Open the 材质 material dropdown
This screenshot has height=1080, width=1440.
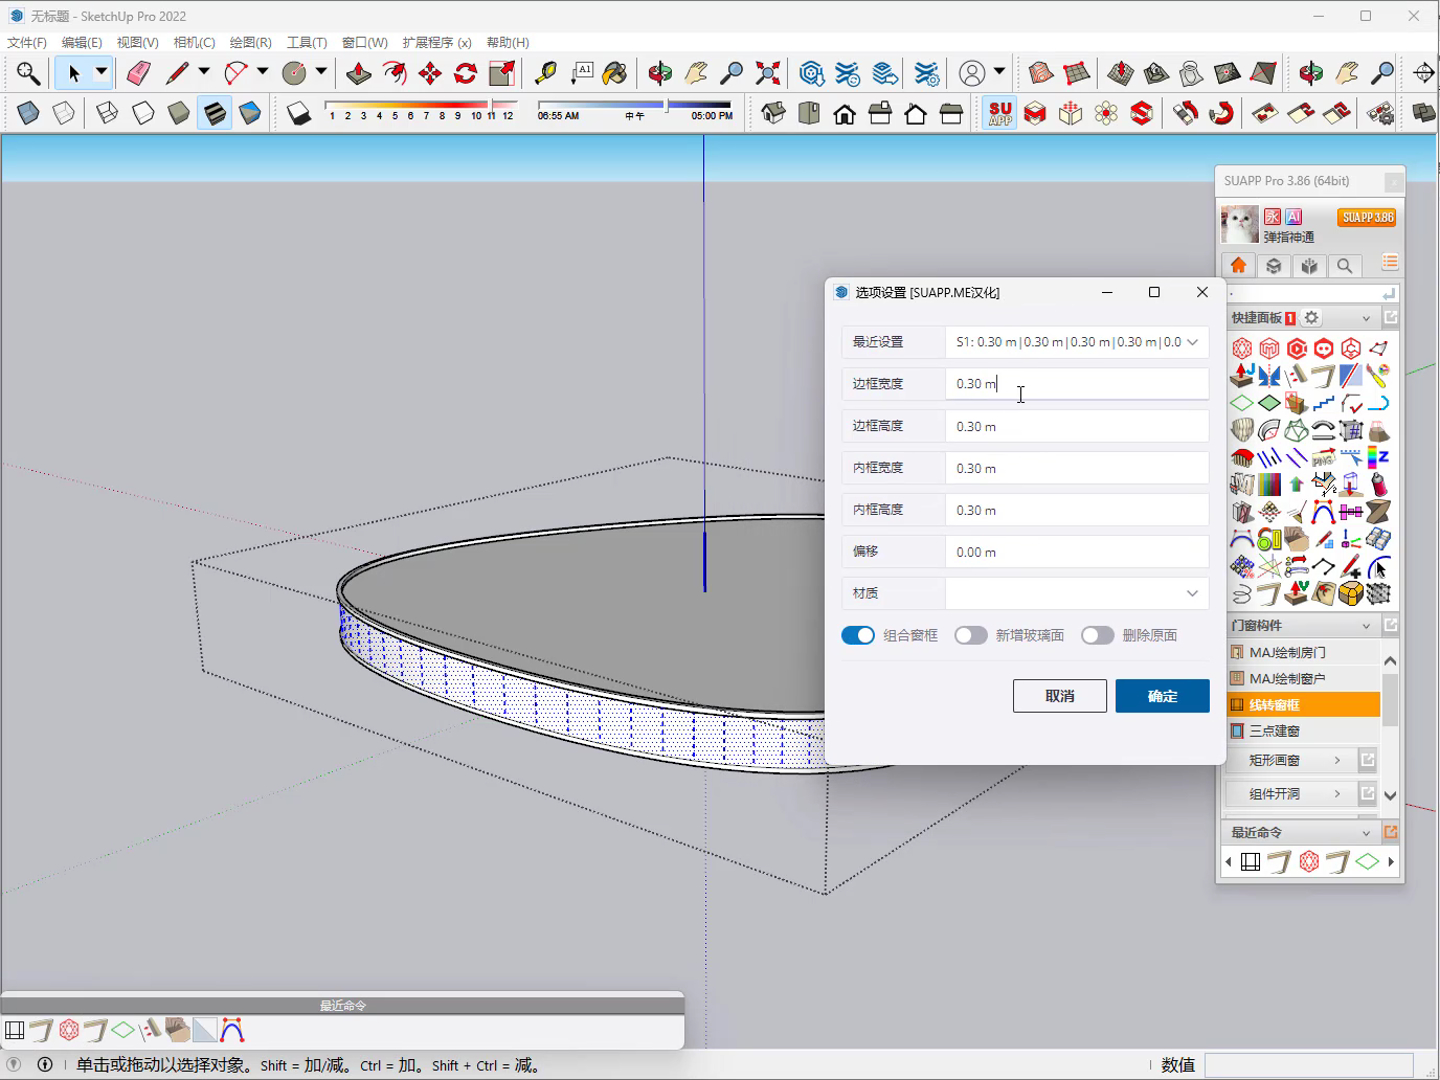point(1077,594)
